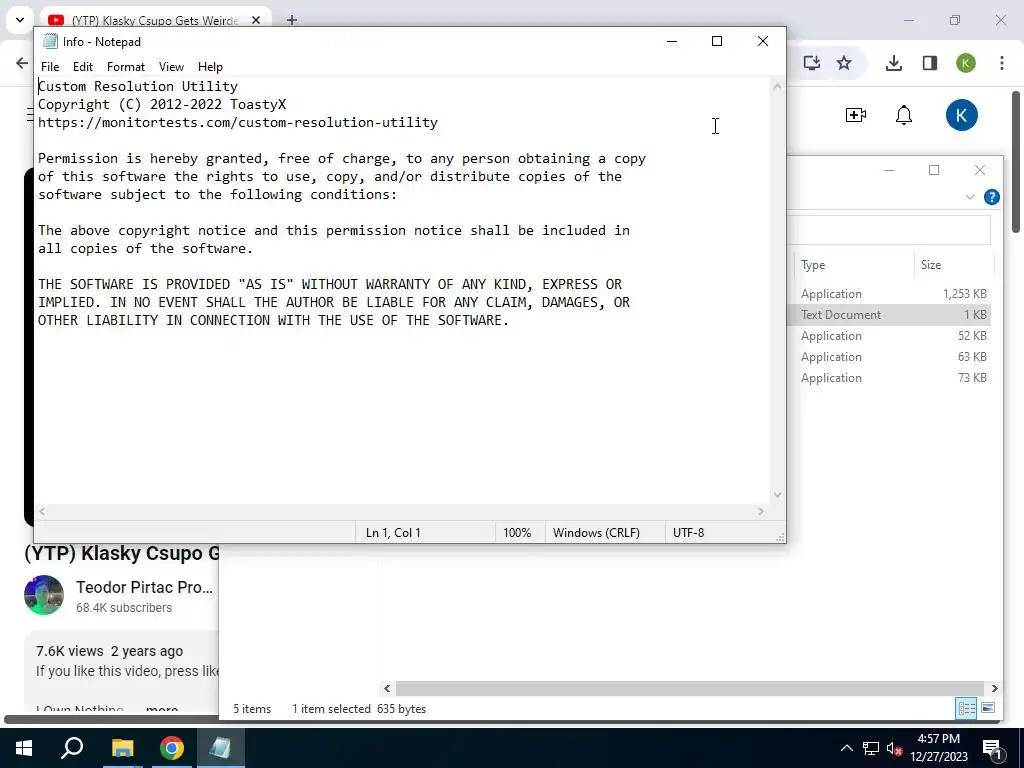This screenshot has width=1024, height=768.
Task: Open YouTube notifications bell
Action: coord(904,115)
